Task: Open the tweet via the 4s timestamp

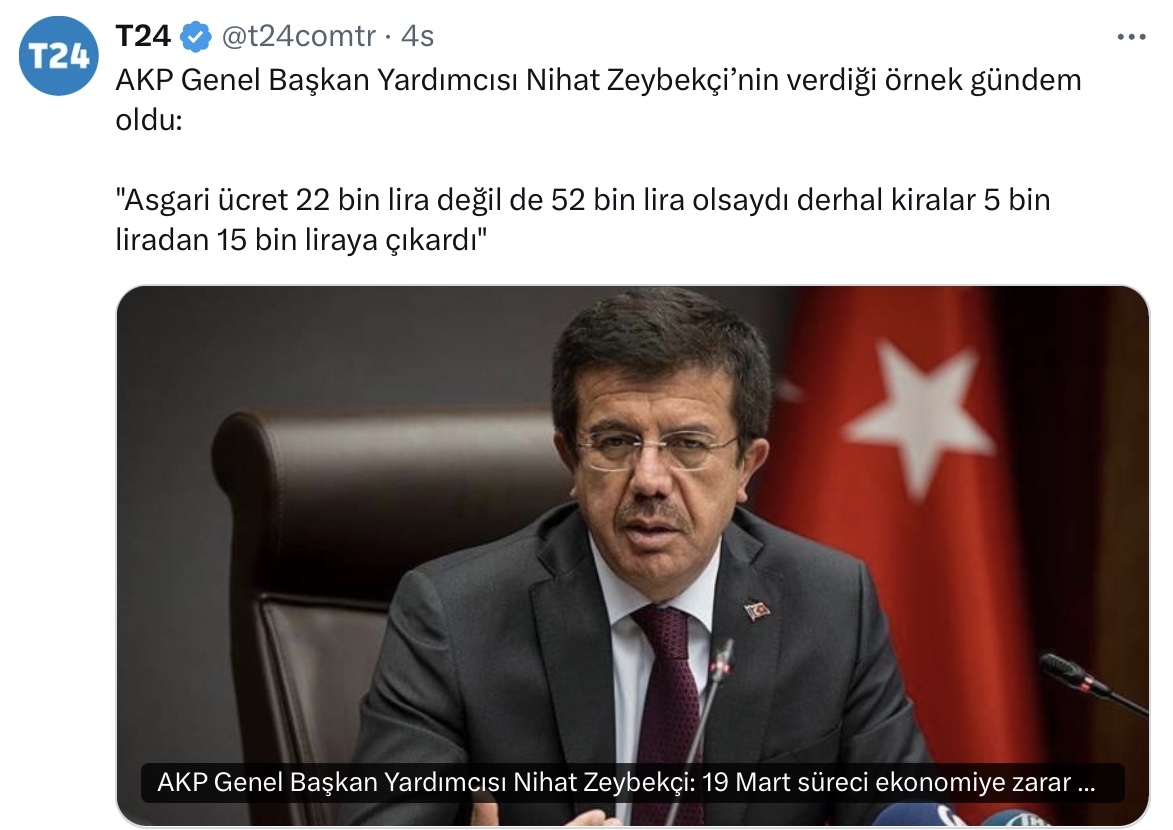Action: [417, 36]
